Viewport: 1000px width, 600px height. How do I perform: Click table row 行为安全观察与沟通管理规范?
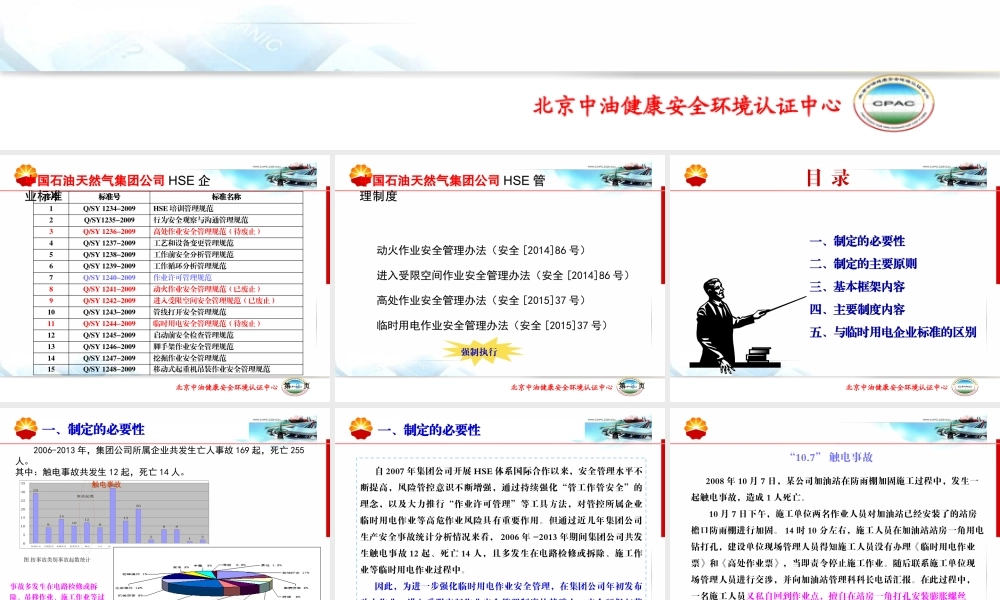[168, 220]
